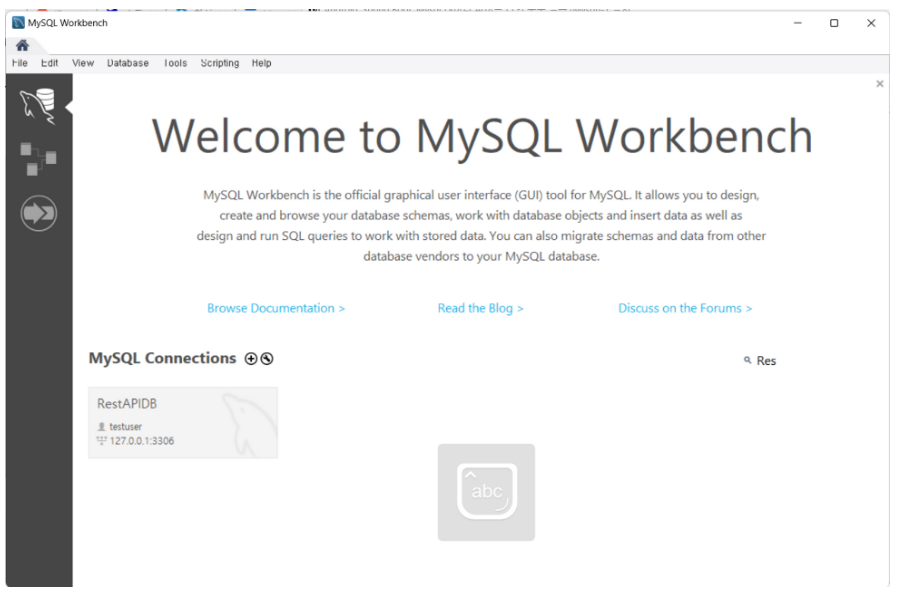905x597 pixels.
Task: Add a new MySQL connection with plus icon
Action: pyautogui.click(x=250, y=359)
